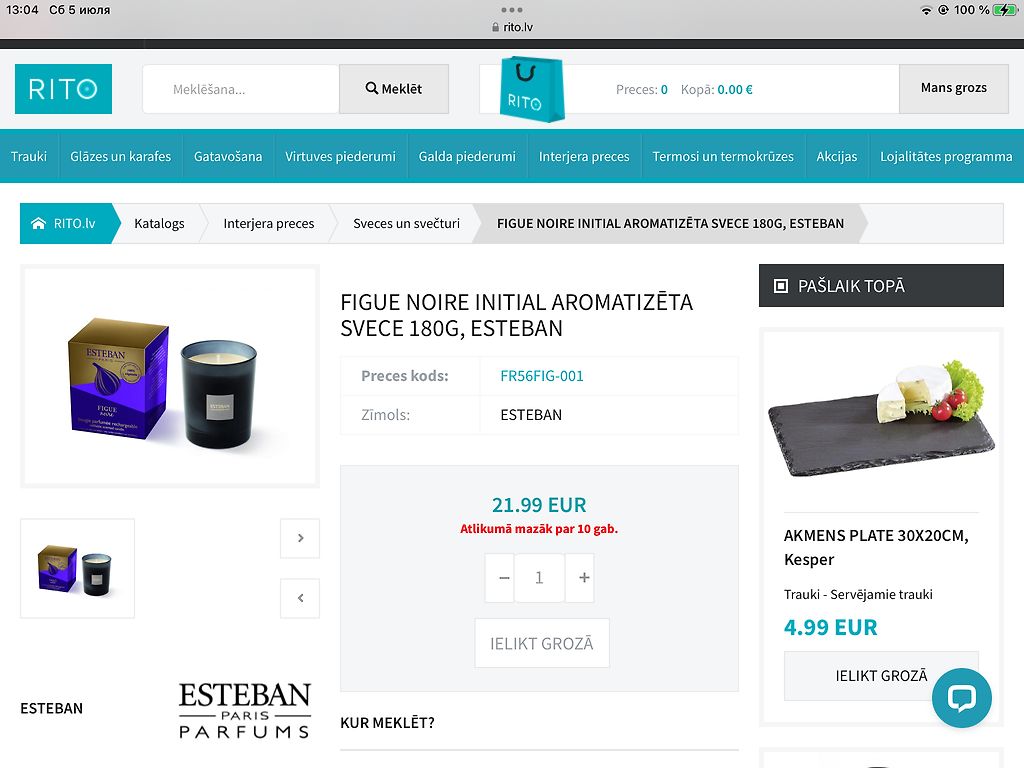Open the live chat bubble icon
Viewport: 1024px width, 768px height.
click(961, 697)
